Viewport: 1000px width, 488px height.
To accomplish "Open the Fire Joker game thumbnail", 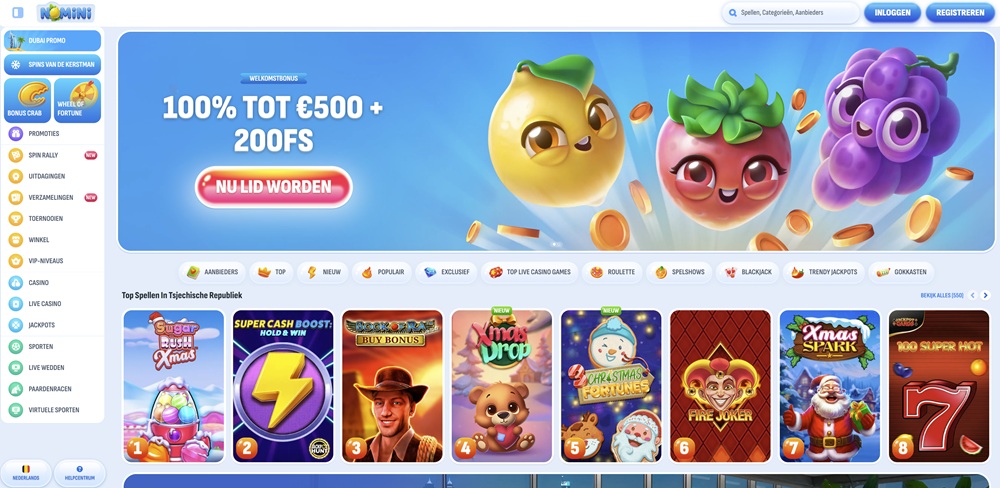I will (x=720, y=386).
